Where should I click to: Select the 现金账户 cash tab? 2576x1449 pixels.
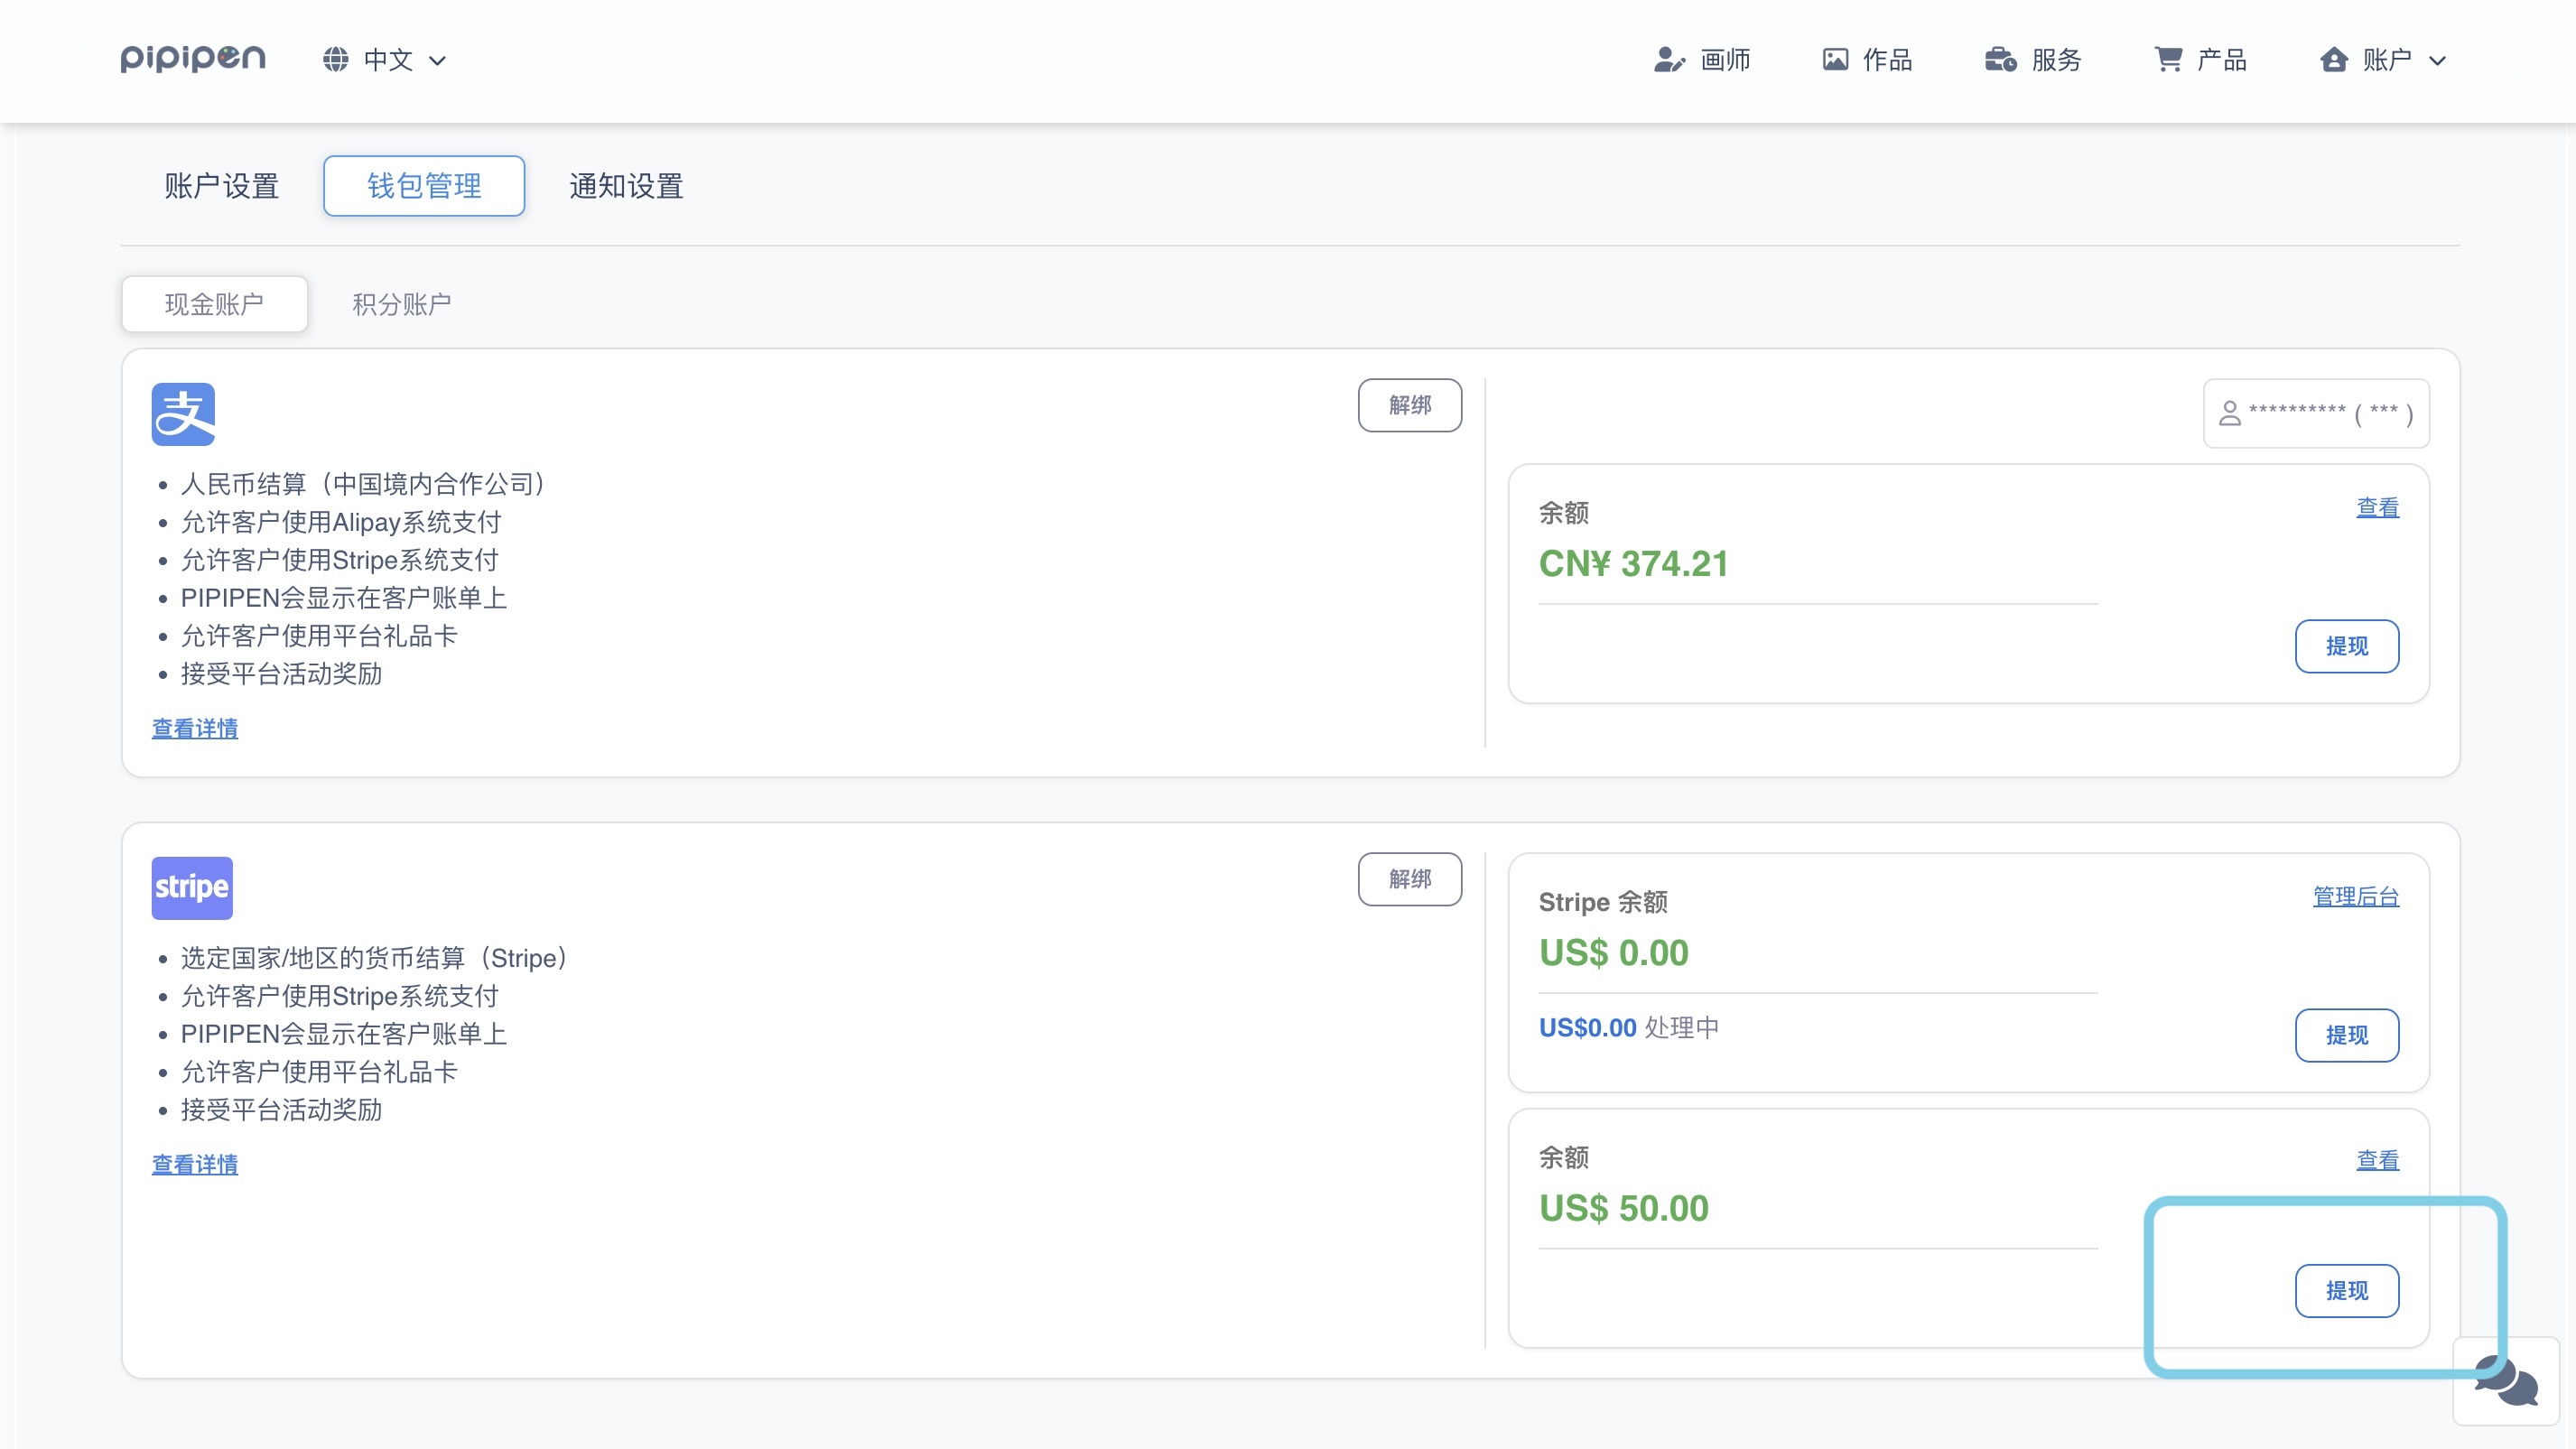coord(214,304)
